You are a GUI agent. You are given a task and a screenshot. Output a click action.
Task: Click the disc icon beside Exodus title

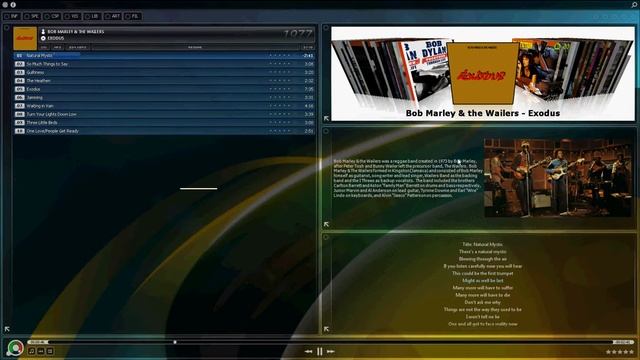[43, 38]
